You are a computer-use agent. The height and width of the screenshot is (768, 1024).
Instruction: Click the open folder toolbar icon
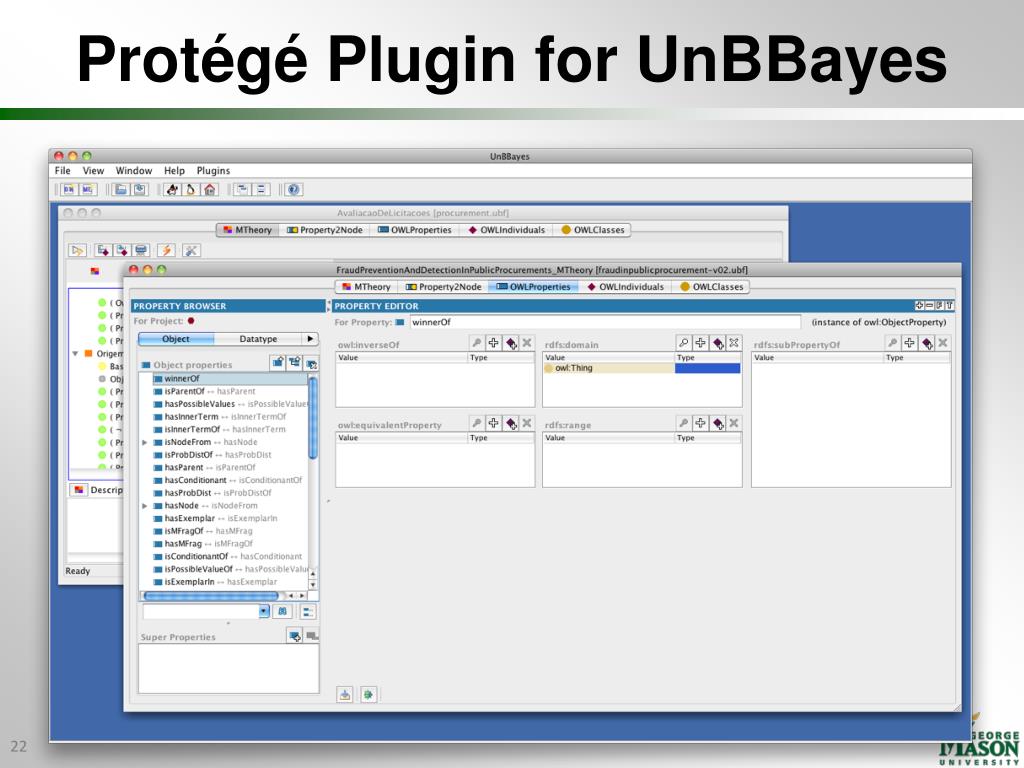point(121,189)
